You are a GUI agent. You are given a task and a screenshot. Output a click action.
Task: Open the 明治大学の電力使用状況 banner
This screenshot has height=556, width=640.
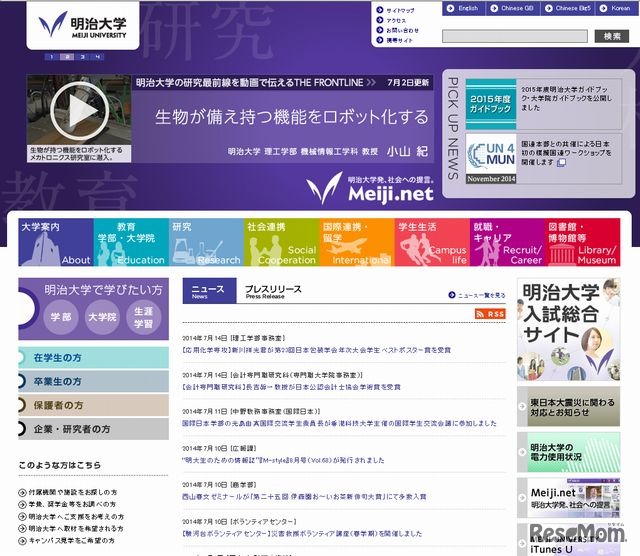pyautogui.click(x=569, y=452)
